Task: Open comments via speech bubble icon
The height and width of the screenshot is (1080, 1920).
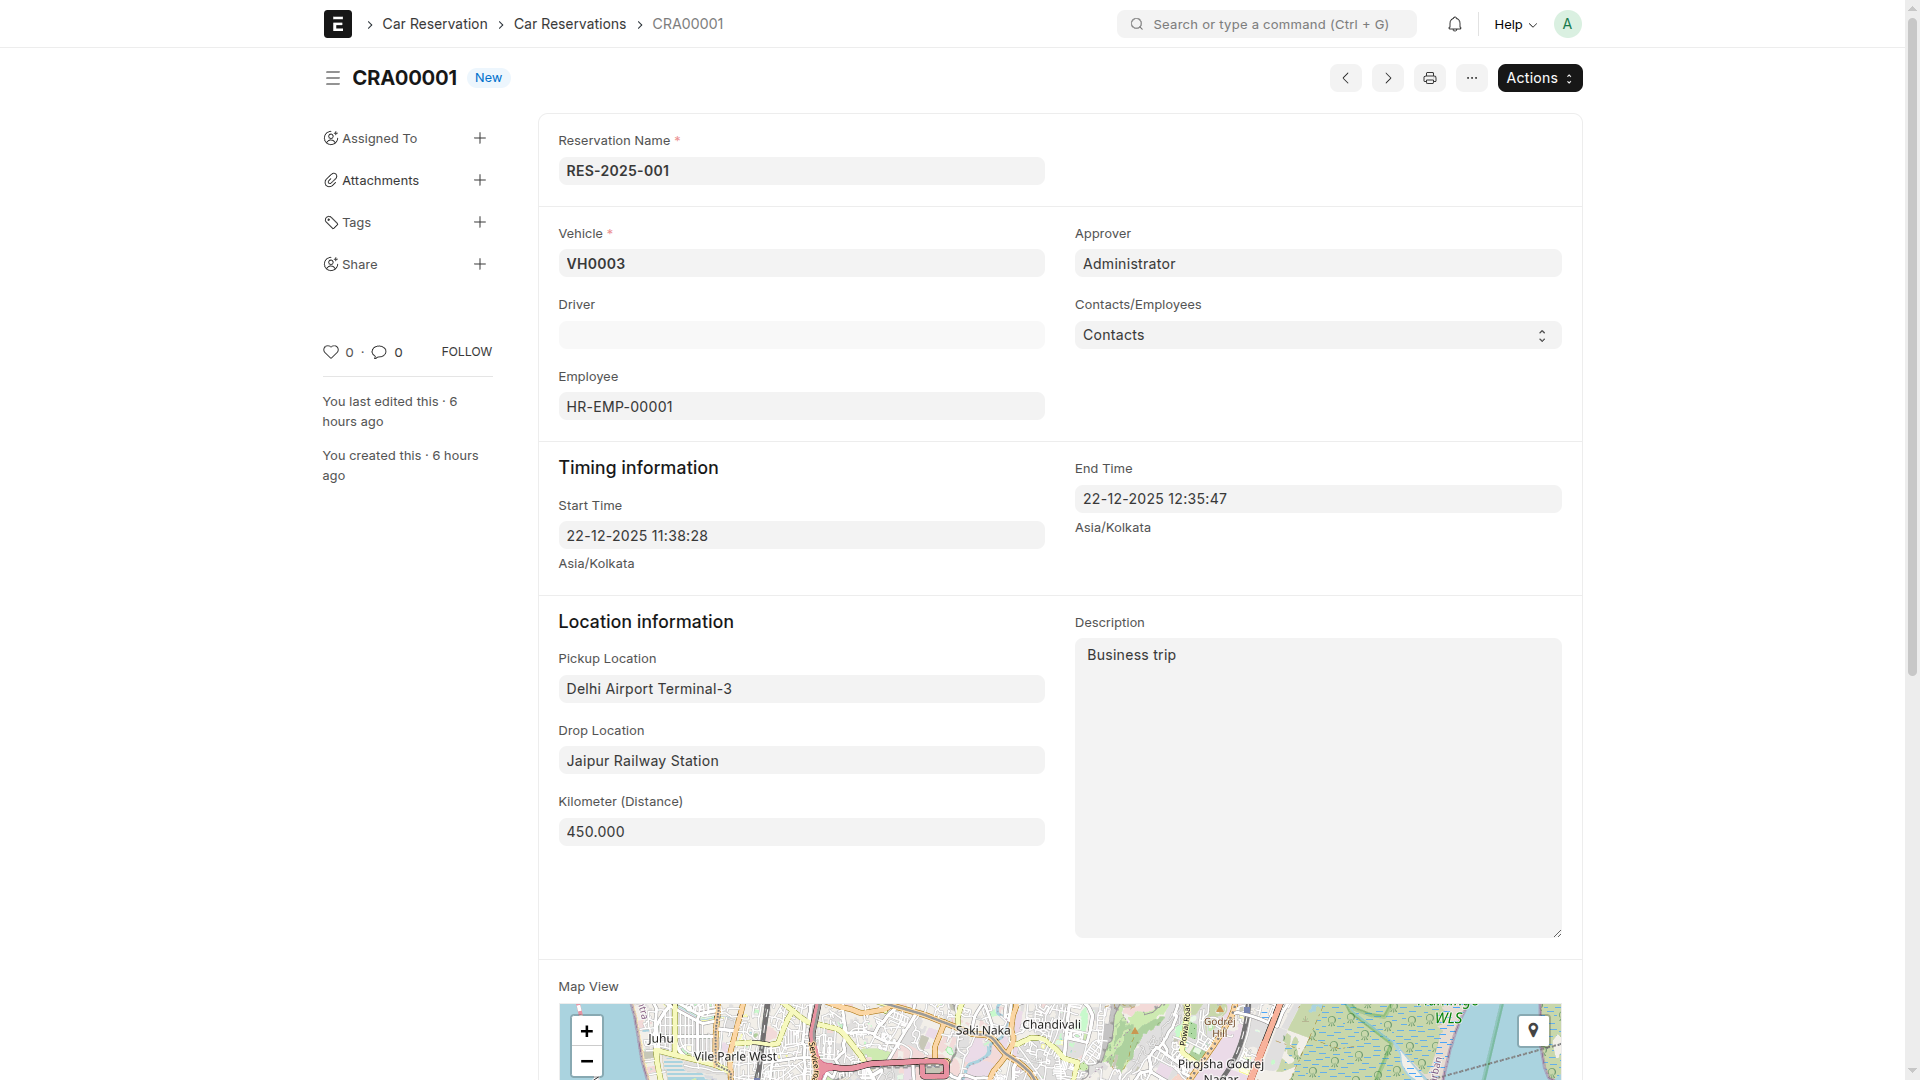Action: (x=379, y=352)
